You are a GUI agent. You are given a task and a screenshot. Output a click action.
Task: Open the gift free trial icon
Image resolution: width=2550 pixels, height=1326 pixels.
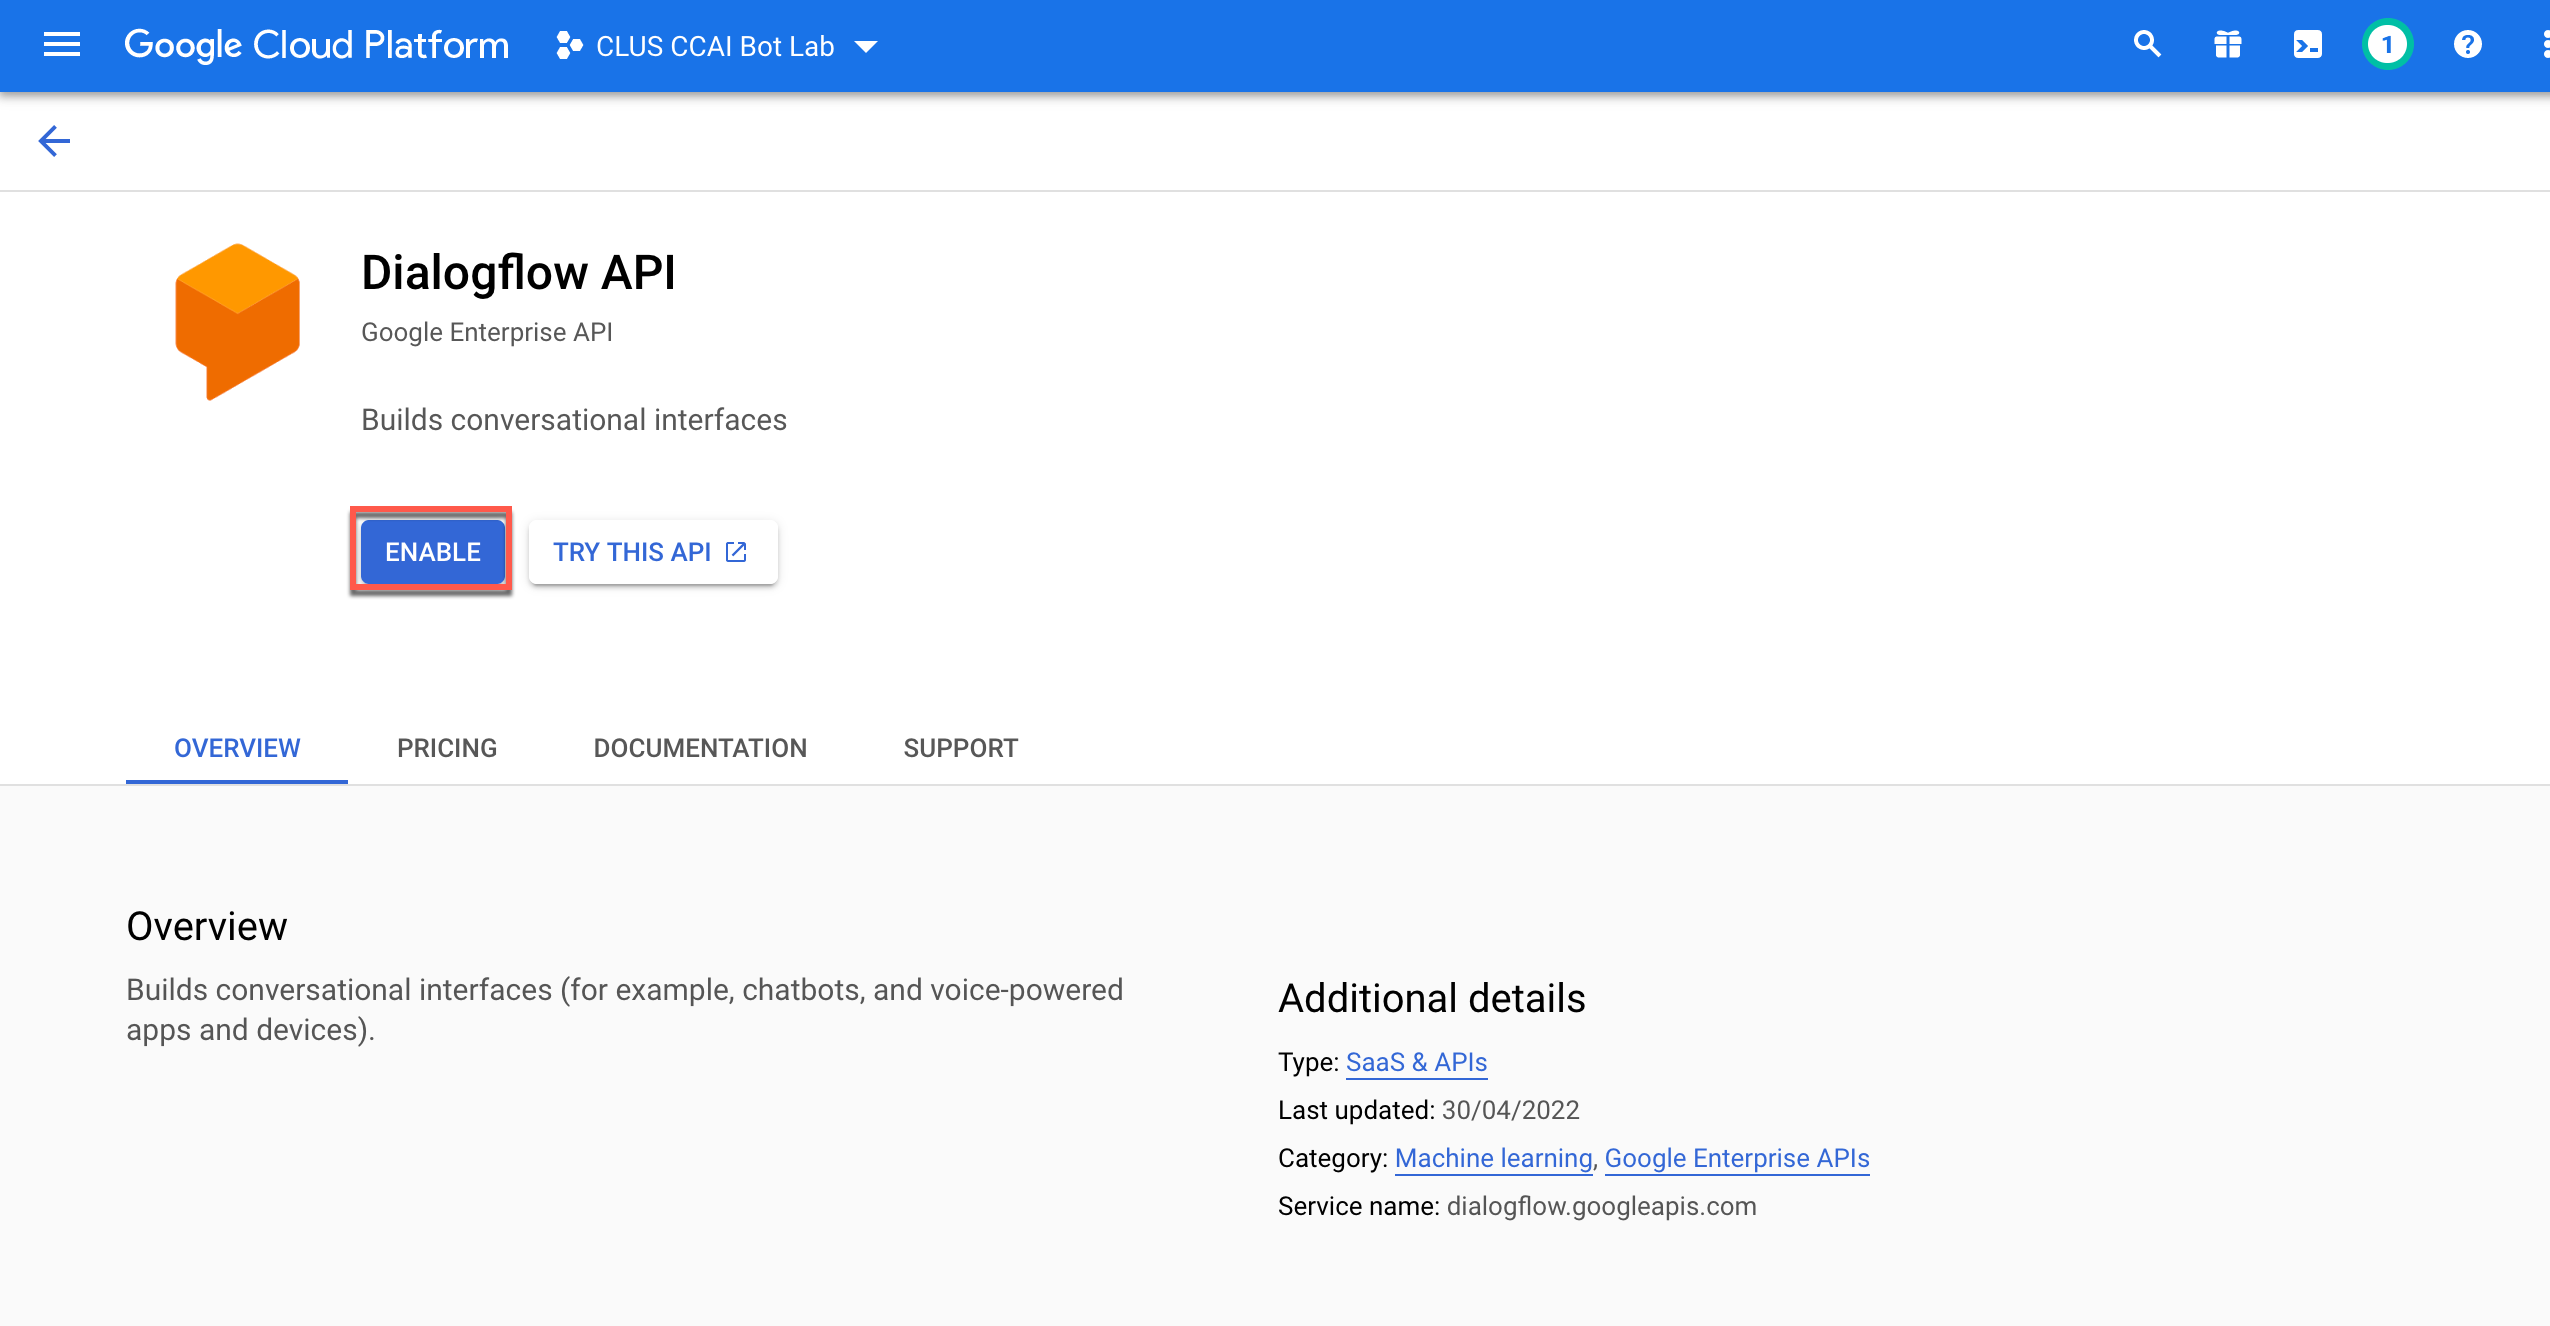[2227, 45]
